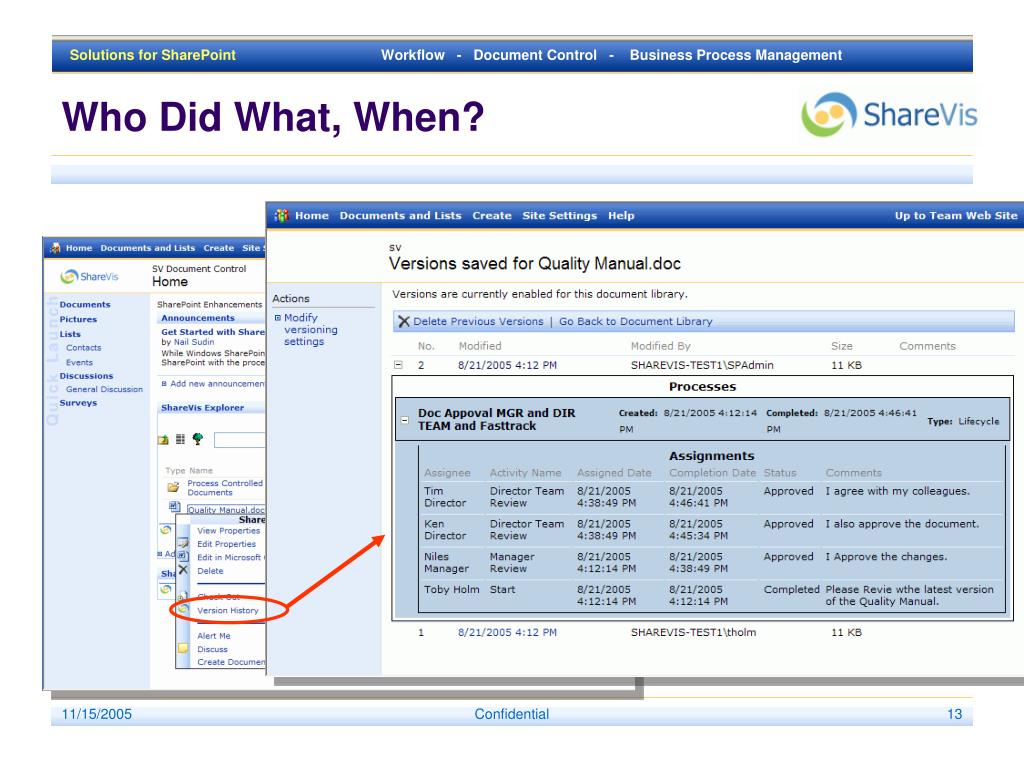
Task: Select Quality Manual.doc file name
Action: pyautogui.click(x=226, y=509)
